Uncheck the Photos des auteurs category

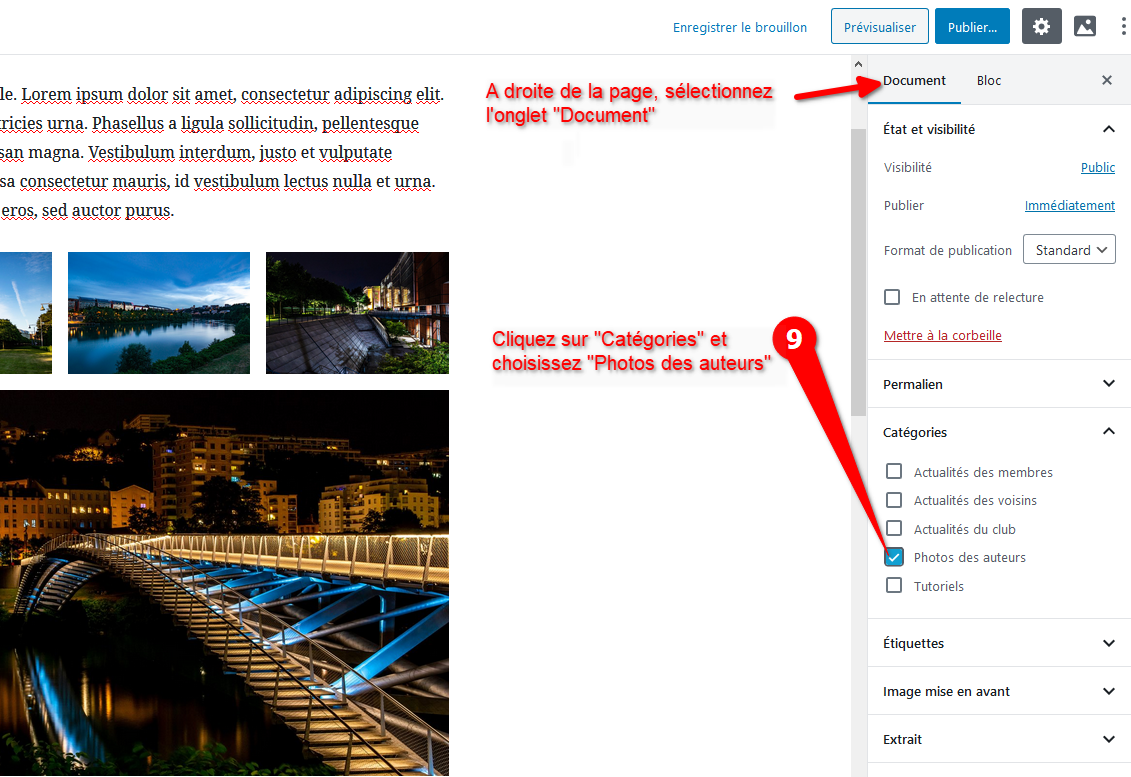[894, 557]
